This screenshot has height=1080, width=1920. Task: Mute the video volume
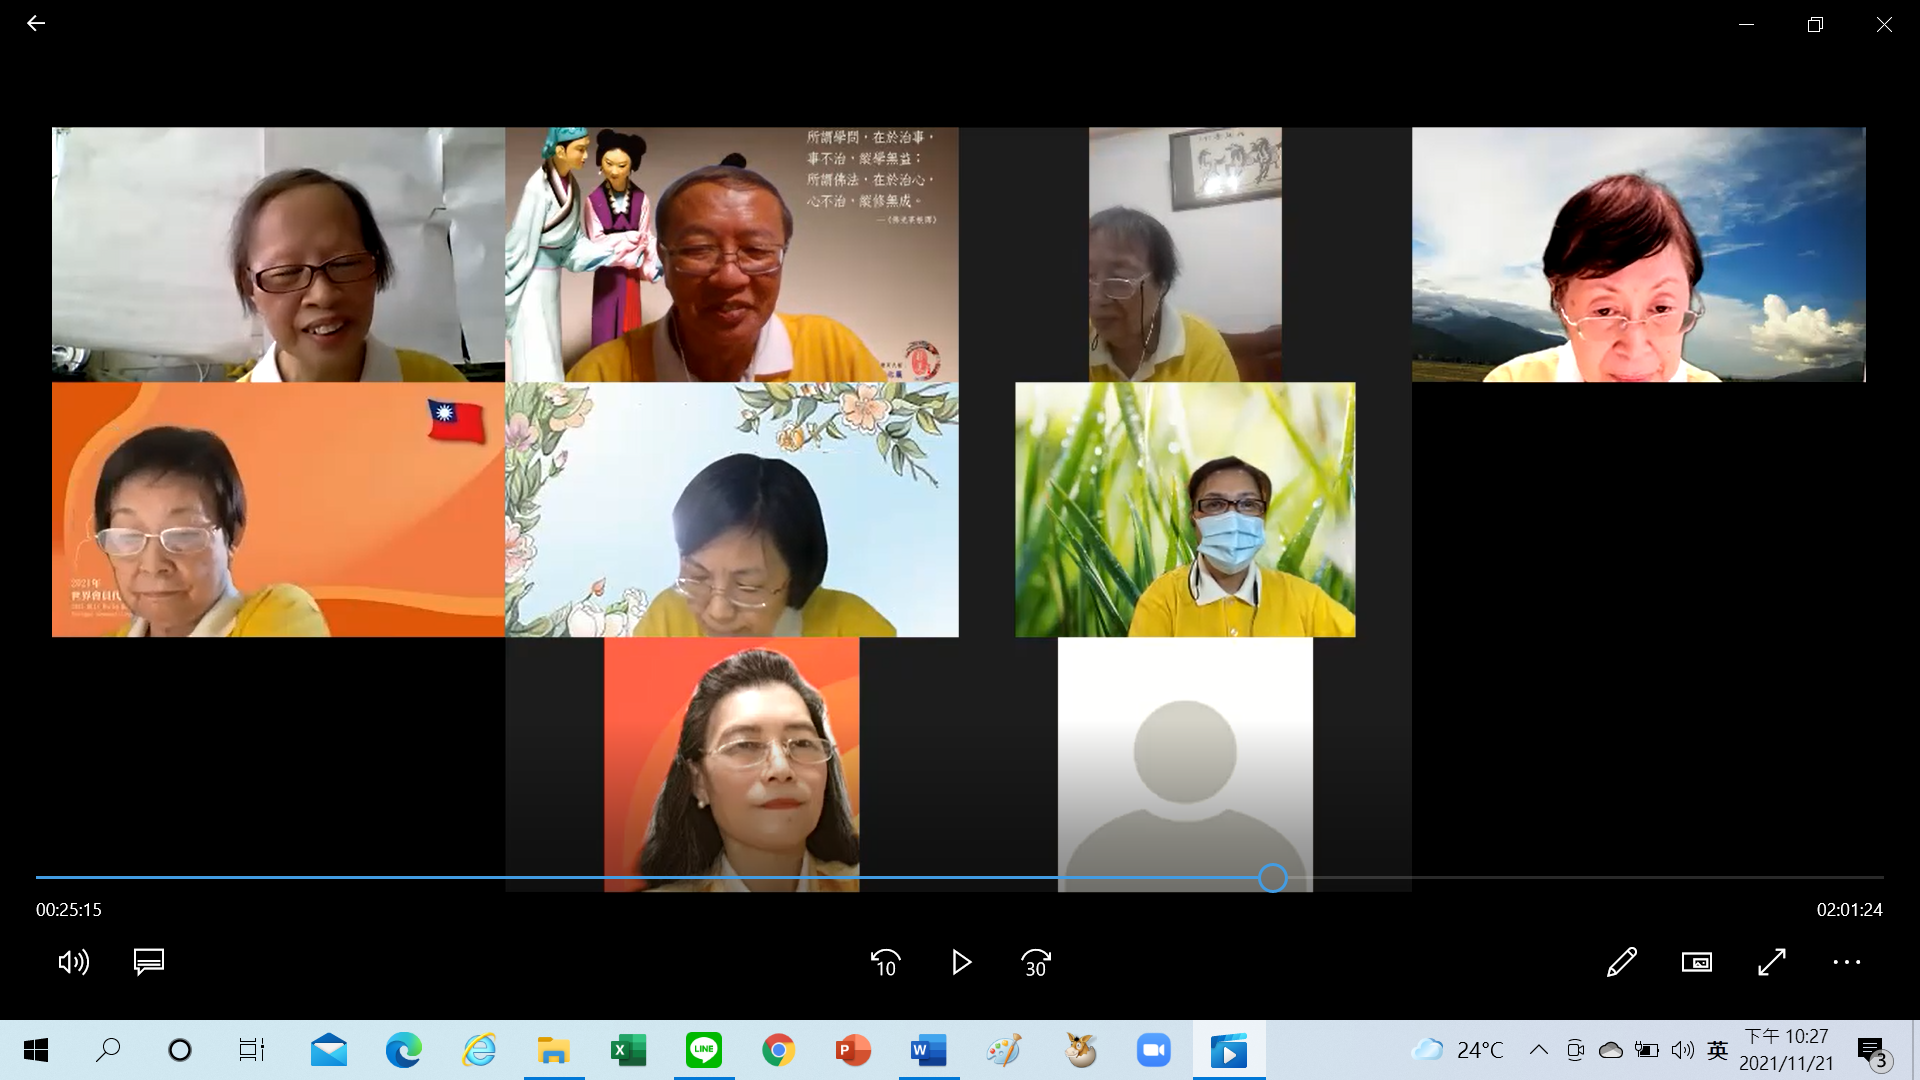point(73,962)
